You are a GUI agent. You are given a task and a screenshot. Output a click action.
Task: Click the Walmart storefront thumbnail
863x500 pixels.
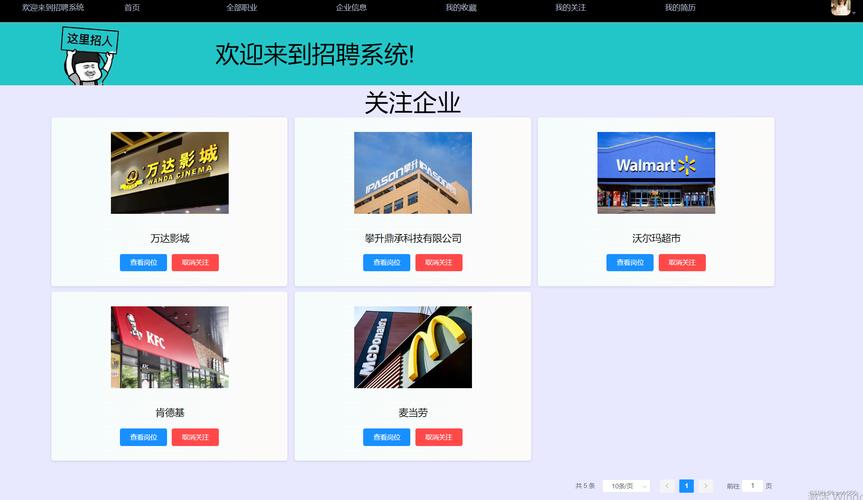point(656,173)
